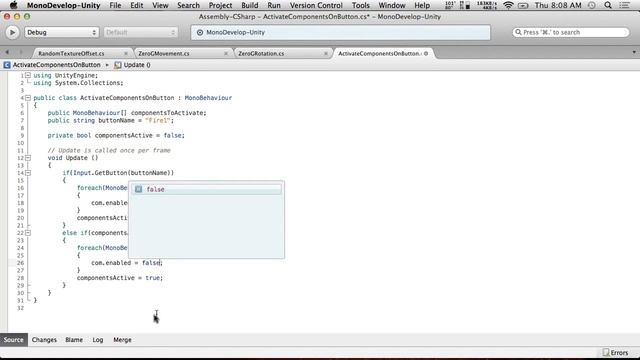
Task: Collapse the if block fold on line 14
Action: 28,173
